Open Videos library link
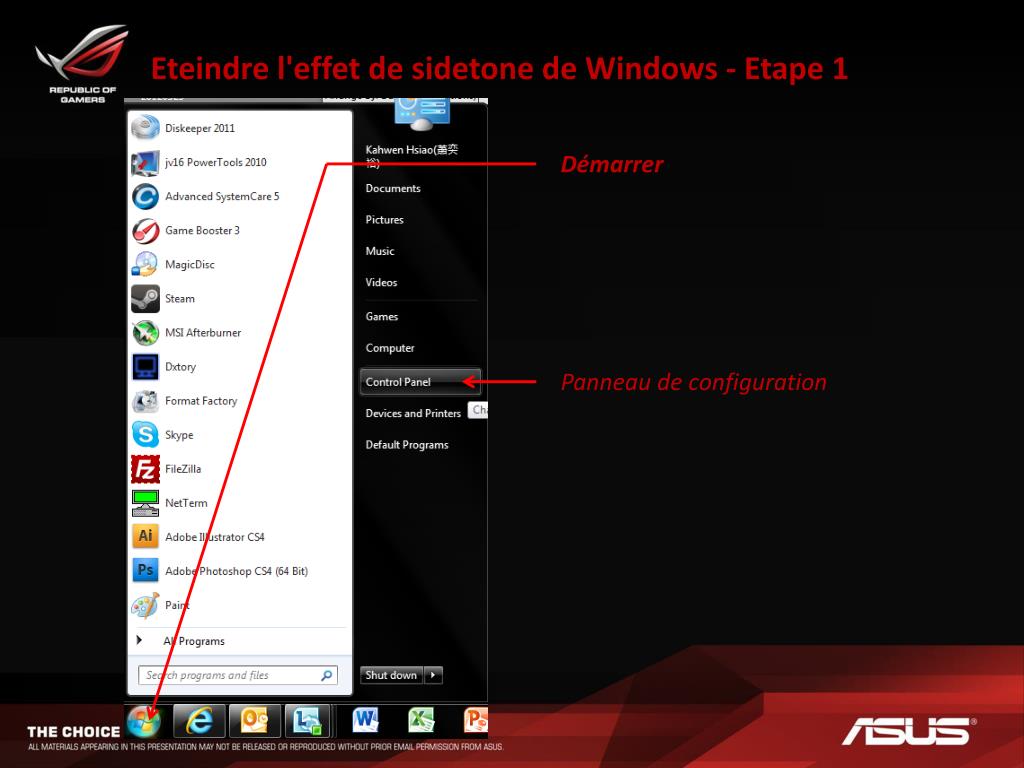The image size is (1024, 768). pyautogui.click(x=381, y=282)
